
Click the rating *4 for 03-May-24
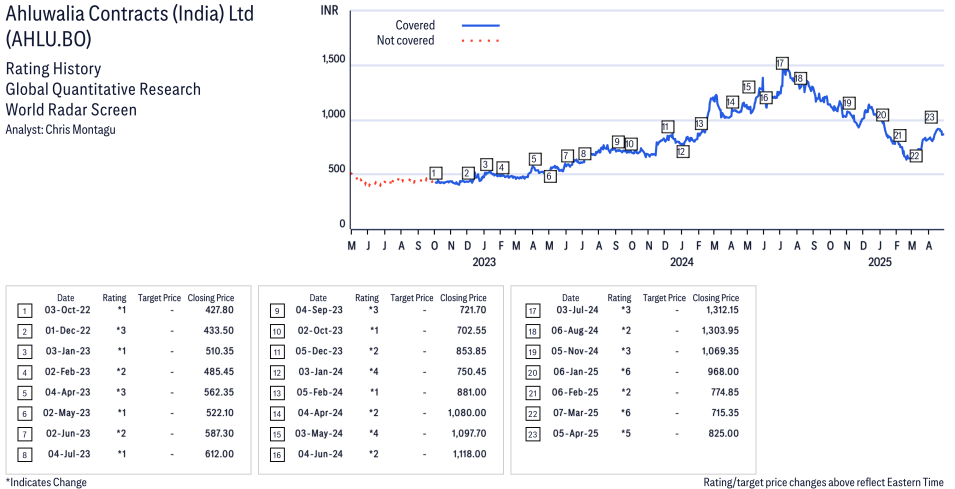(373, 434)
